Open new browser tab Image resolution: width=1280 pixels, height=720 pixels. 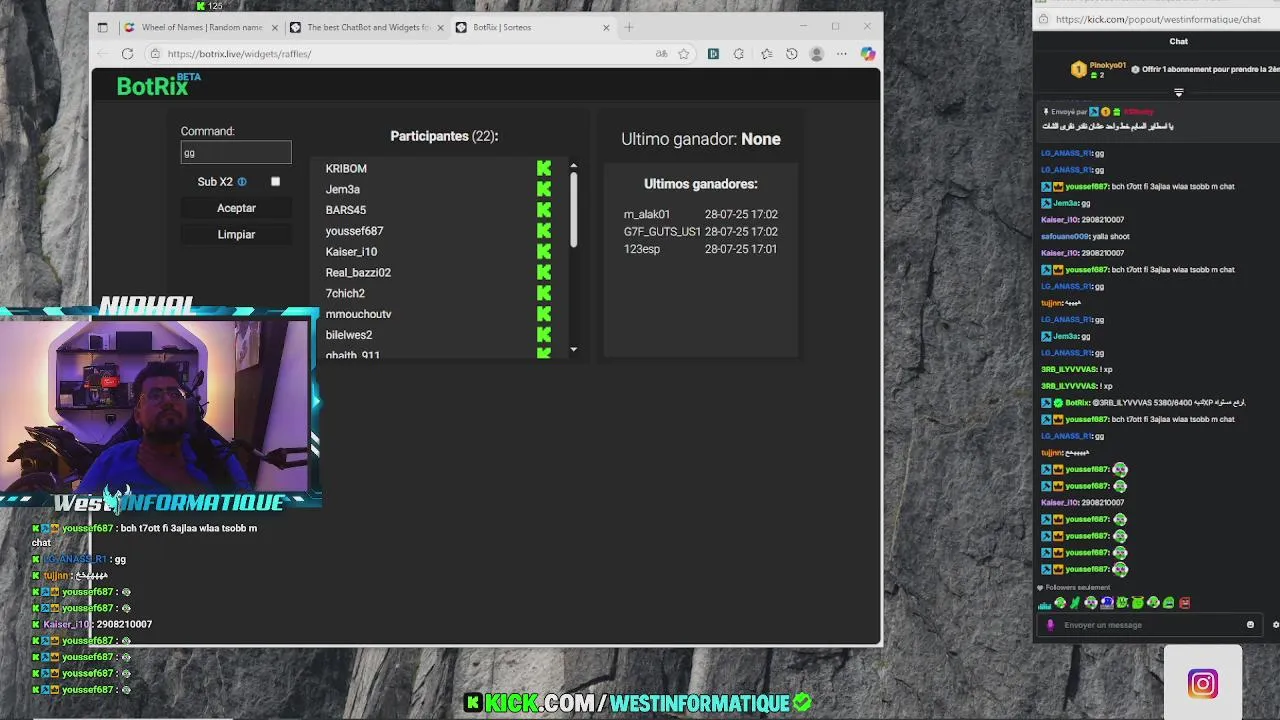pyautogui.click(x=629, y=27)
